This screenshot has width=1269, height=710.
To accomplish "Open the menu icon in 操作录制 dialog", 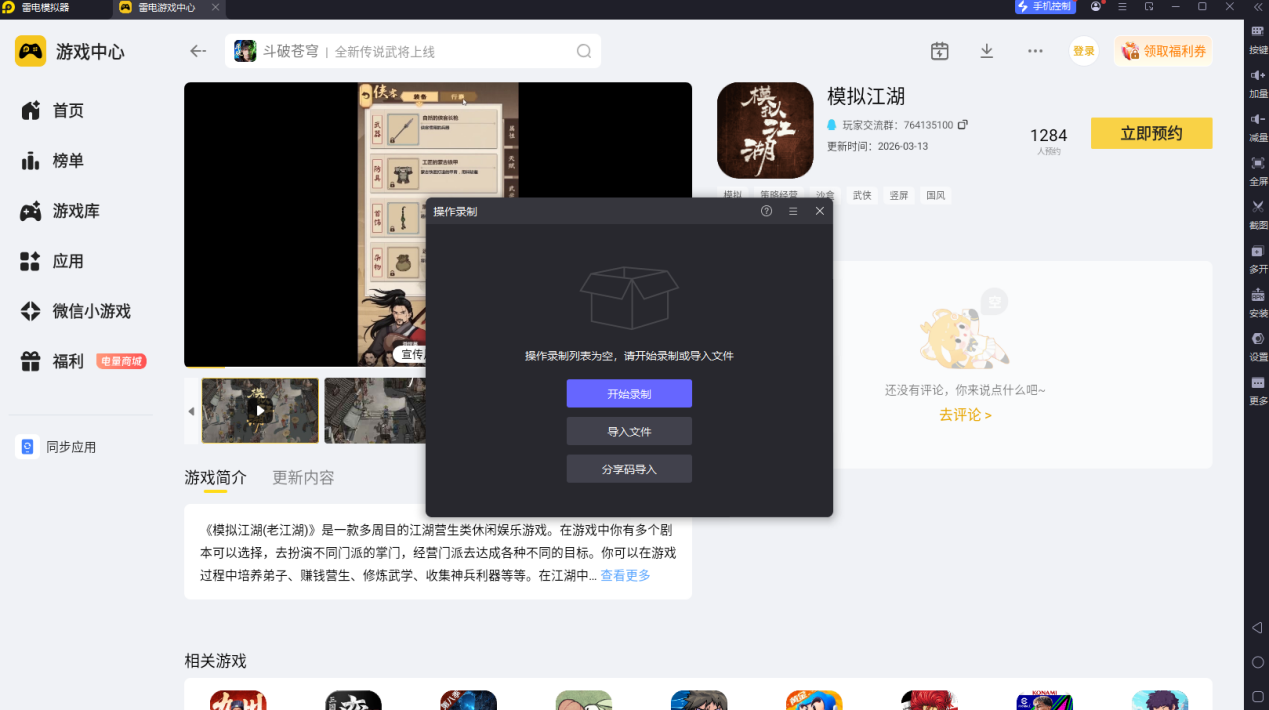I will click(x=793, y=211).
